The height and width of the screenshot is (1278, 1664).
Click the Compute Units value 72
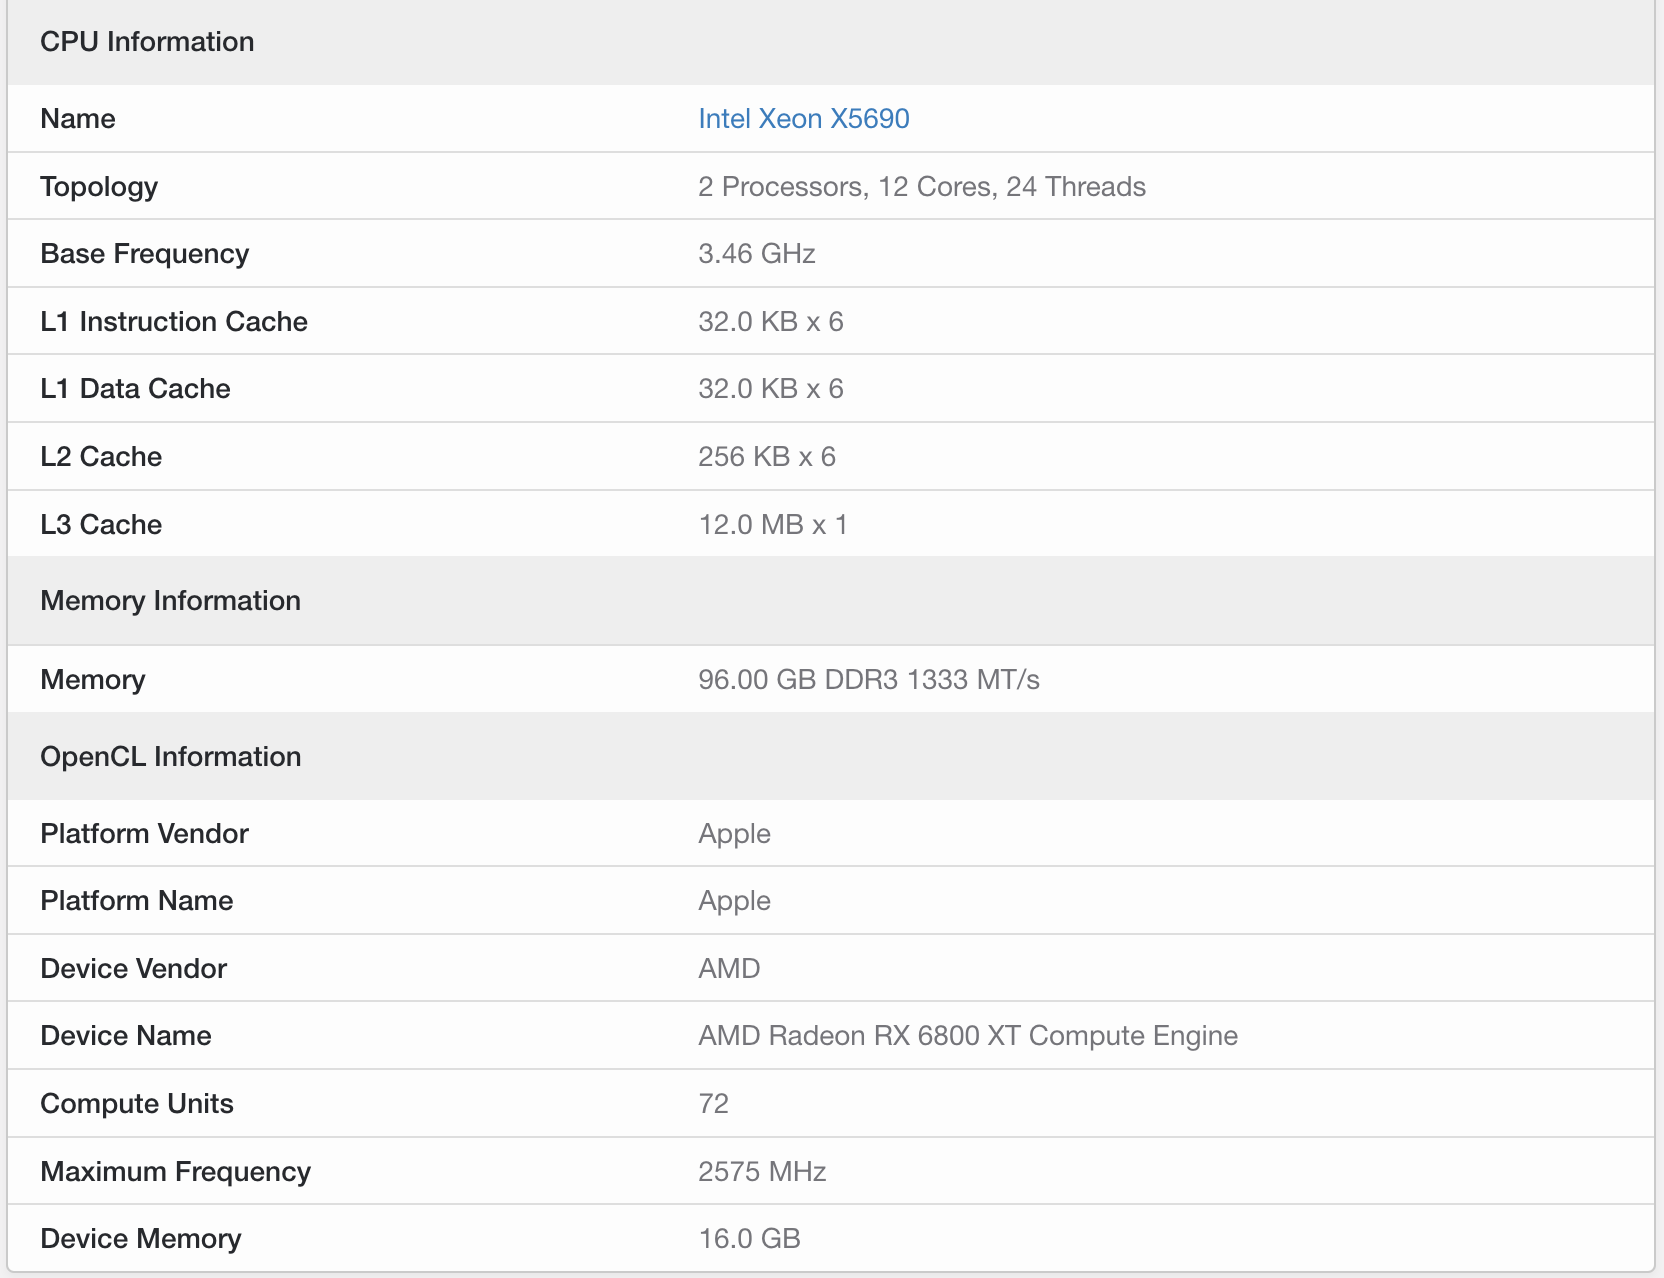click(713, 1104)
